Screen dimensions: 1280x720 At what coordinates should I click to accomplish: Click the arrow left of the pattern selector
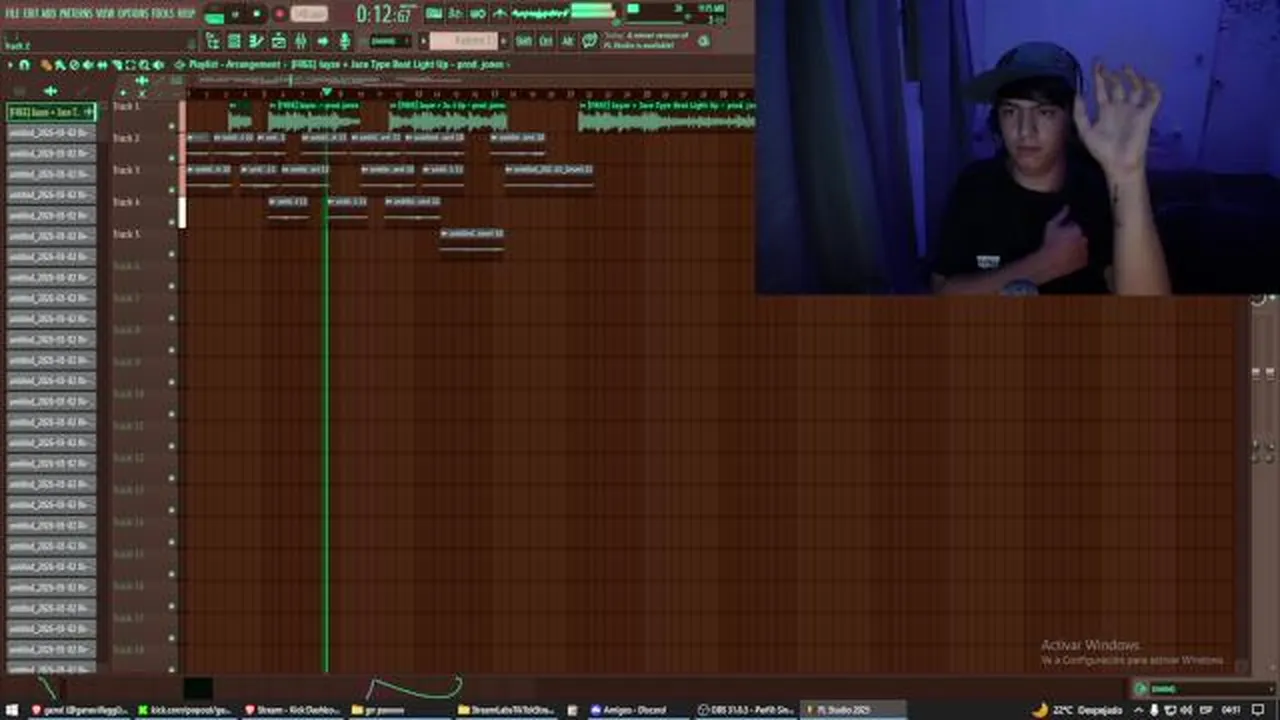pos(423,41)
